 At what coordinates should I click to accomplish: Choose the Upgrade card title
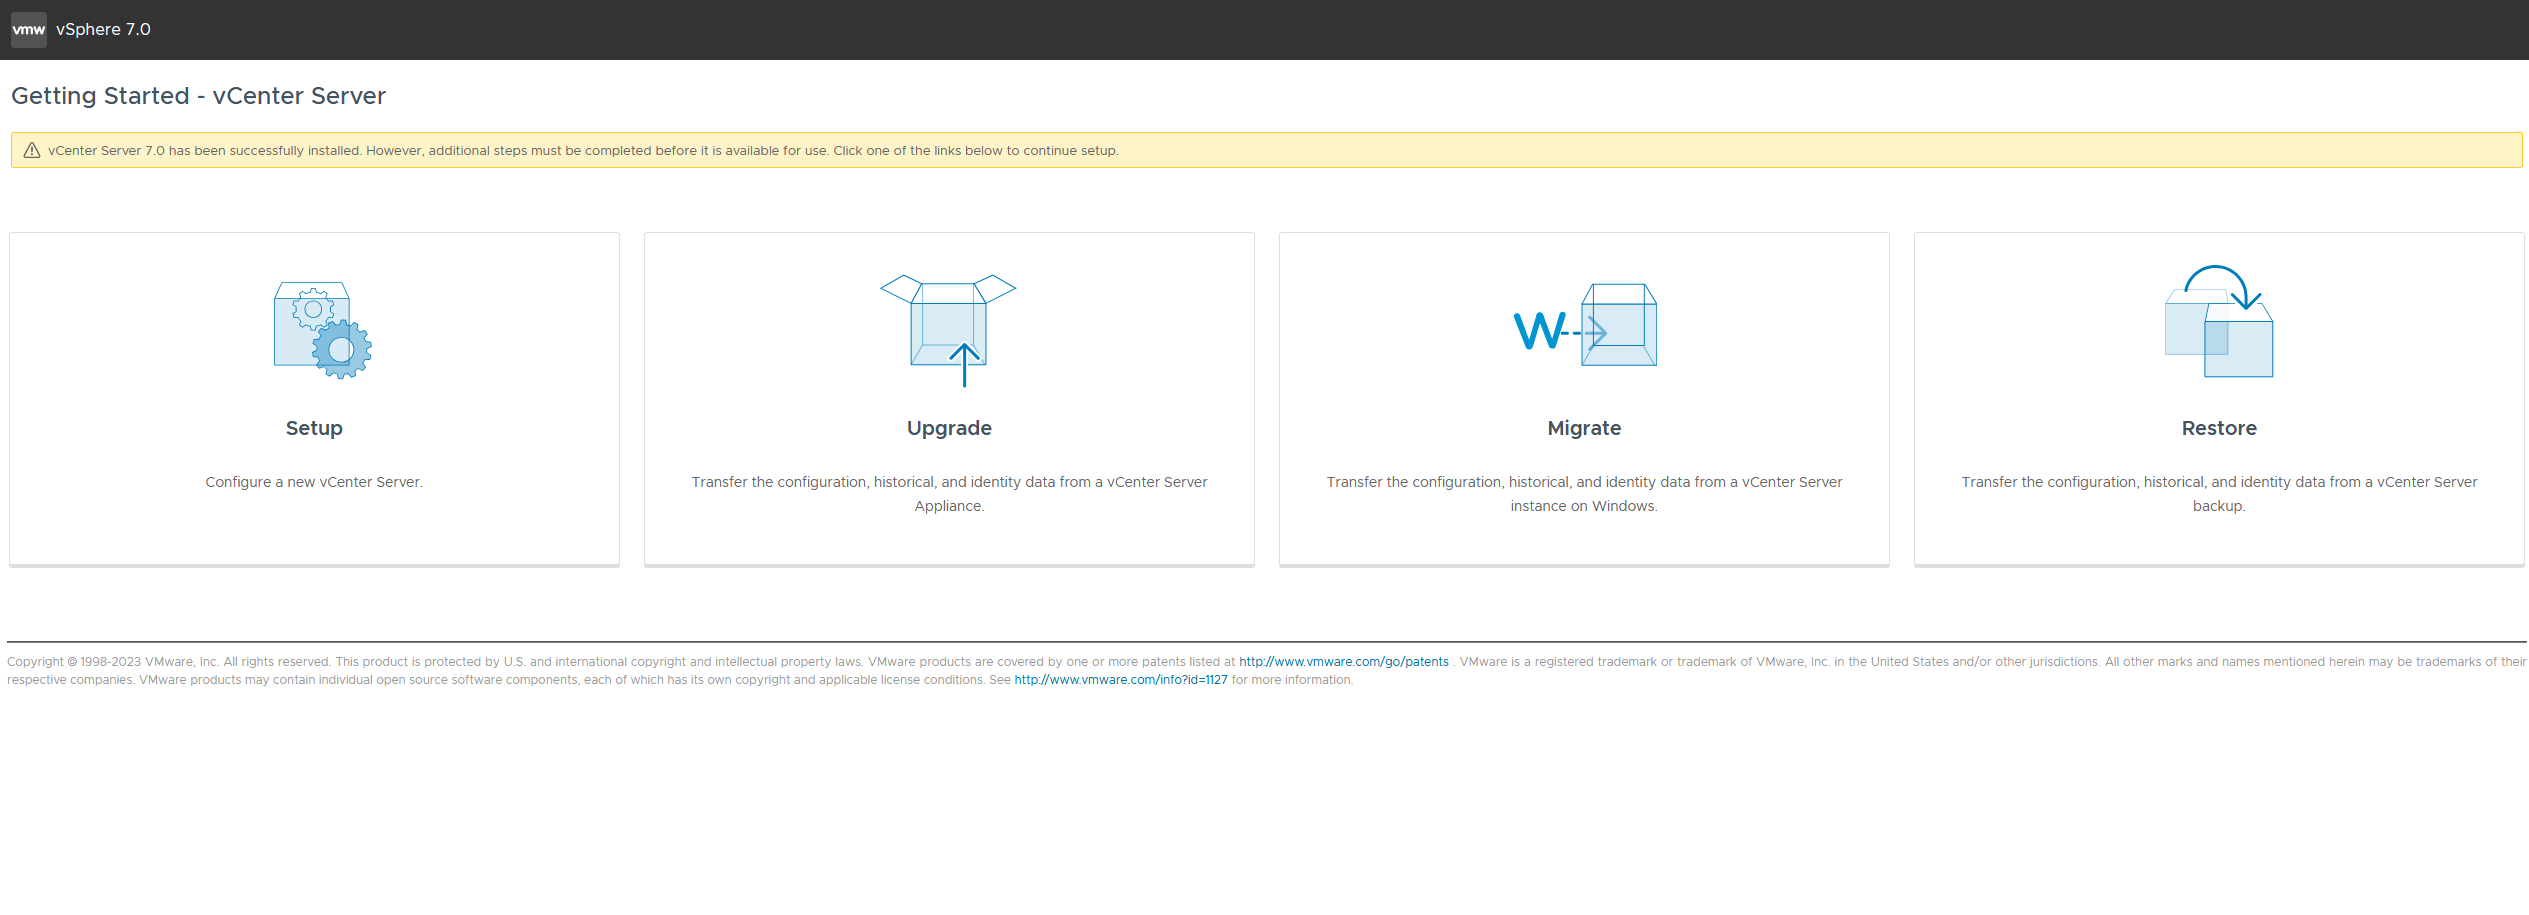[949, 428]
